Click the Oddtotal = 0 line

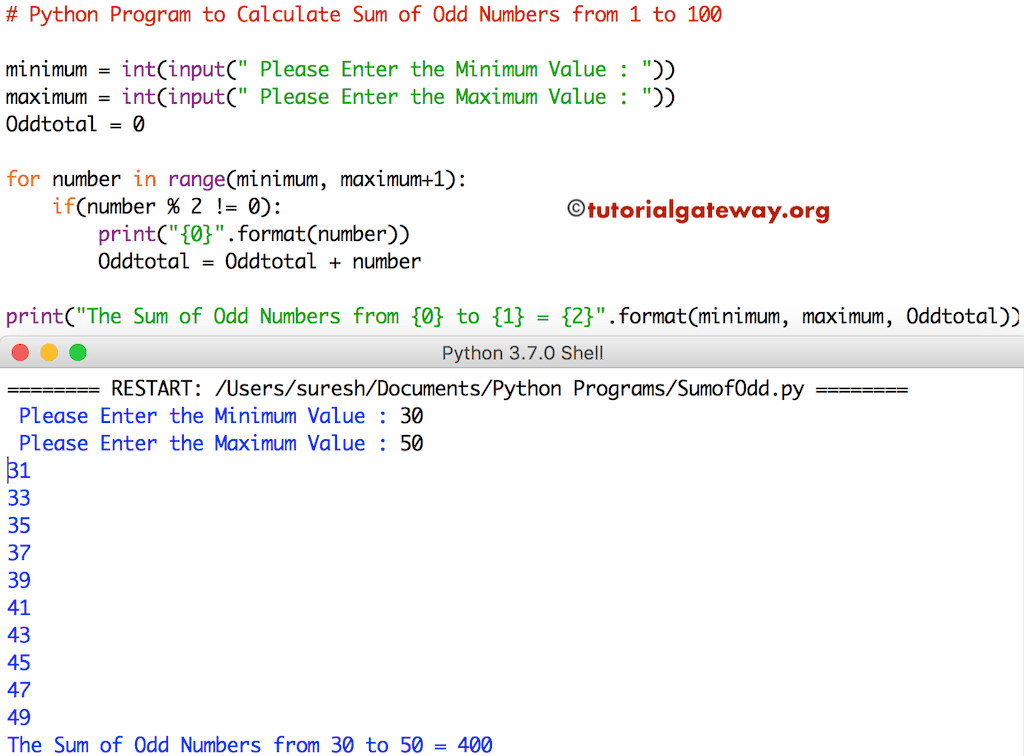pos(75,124)
